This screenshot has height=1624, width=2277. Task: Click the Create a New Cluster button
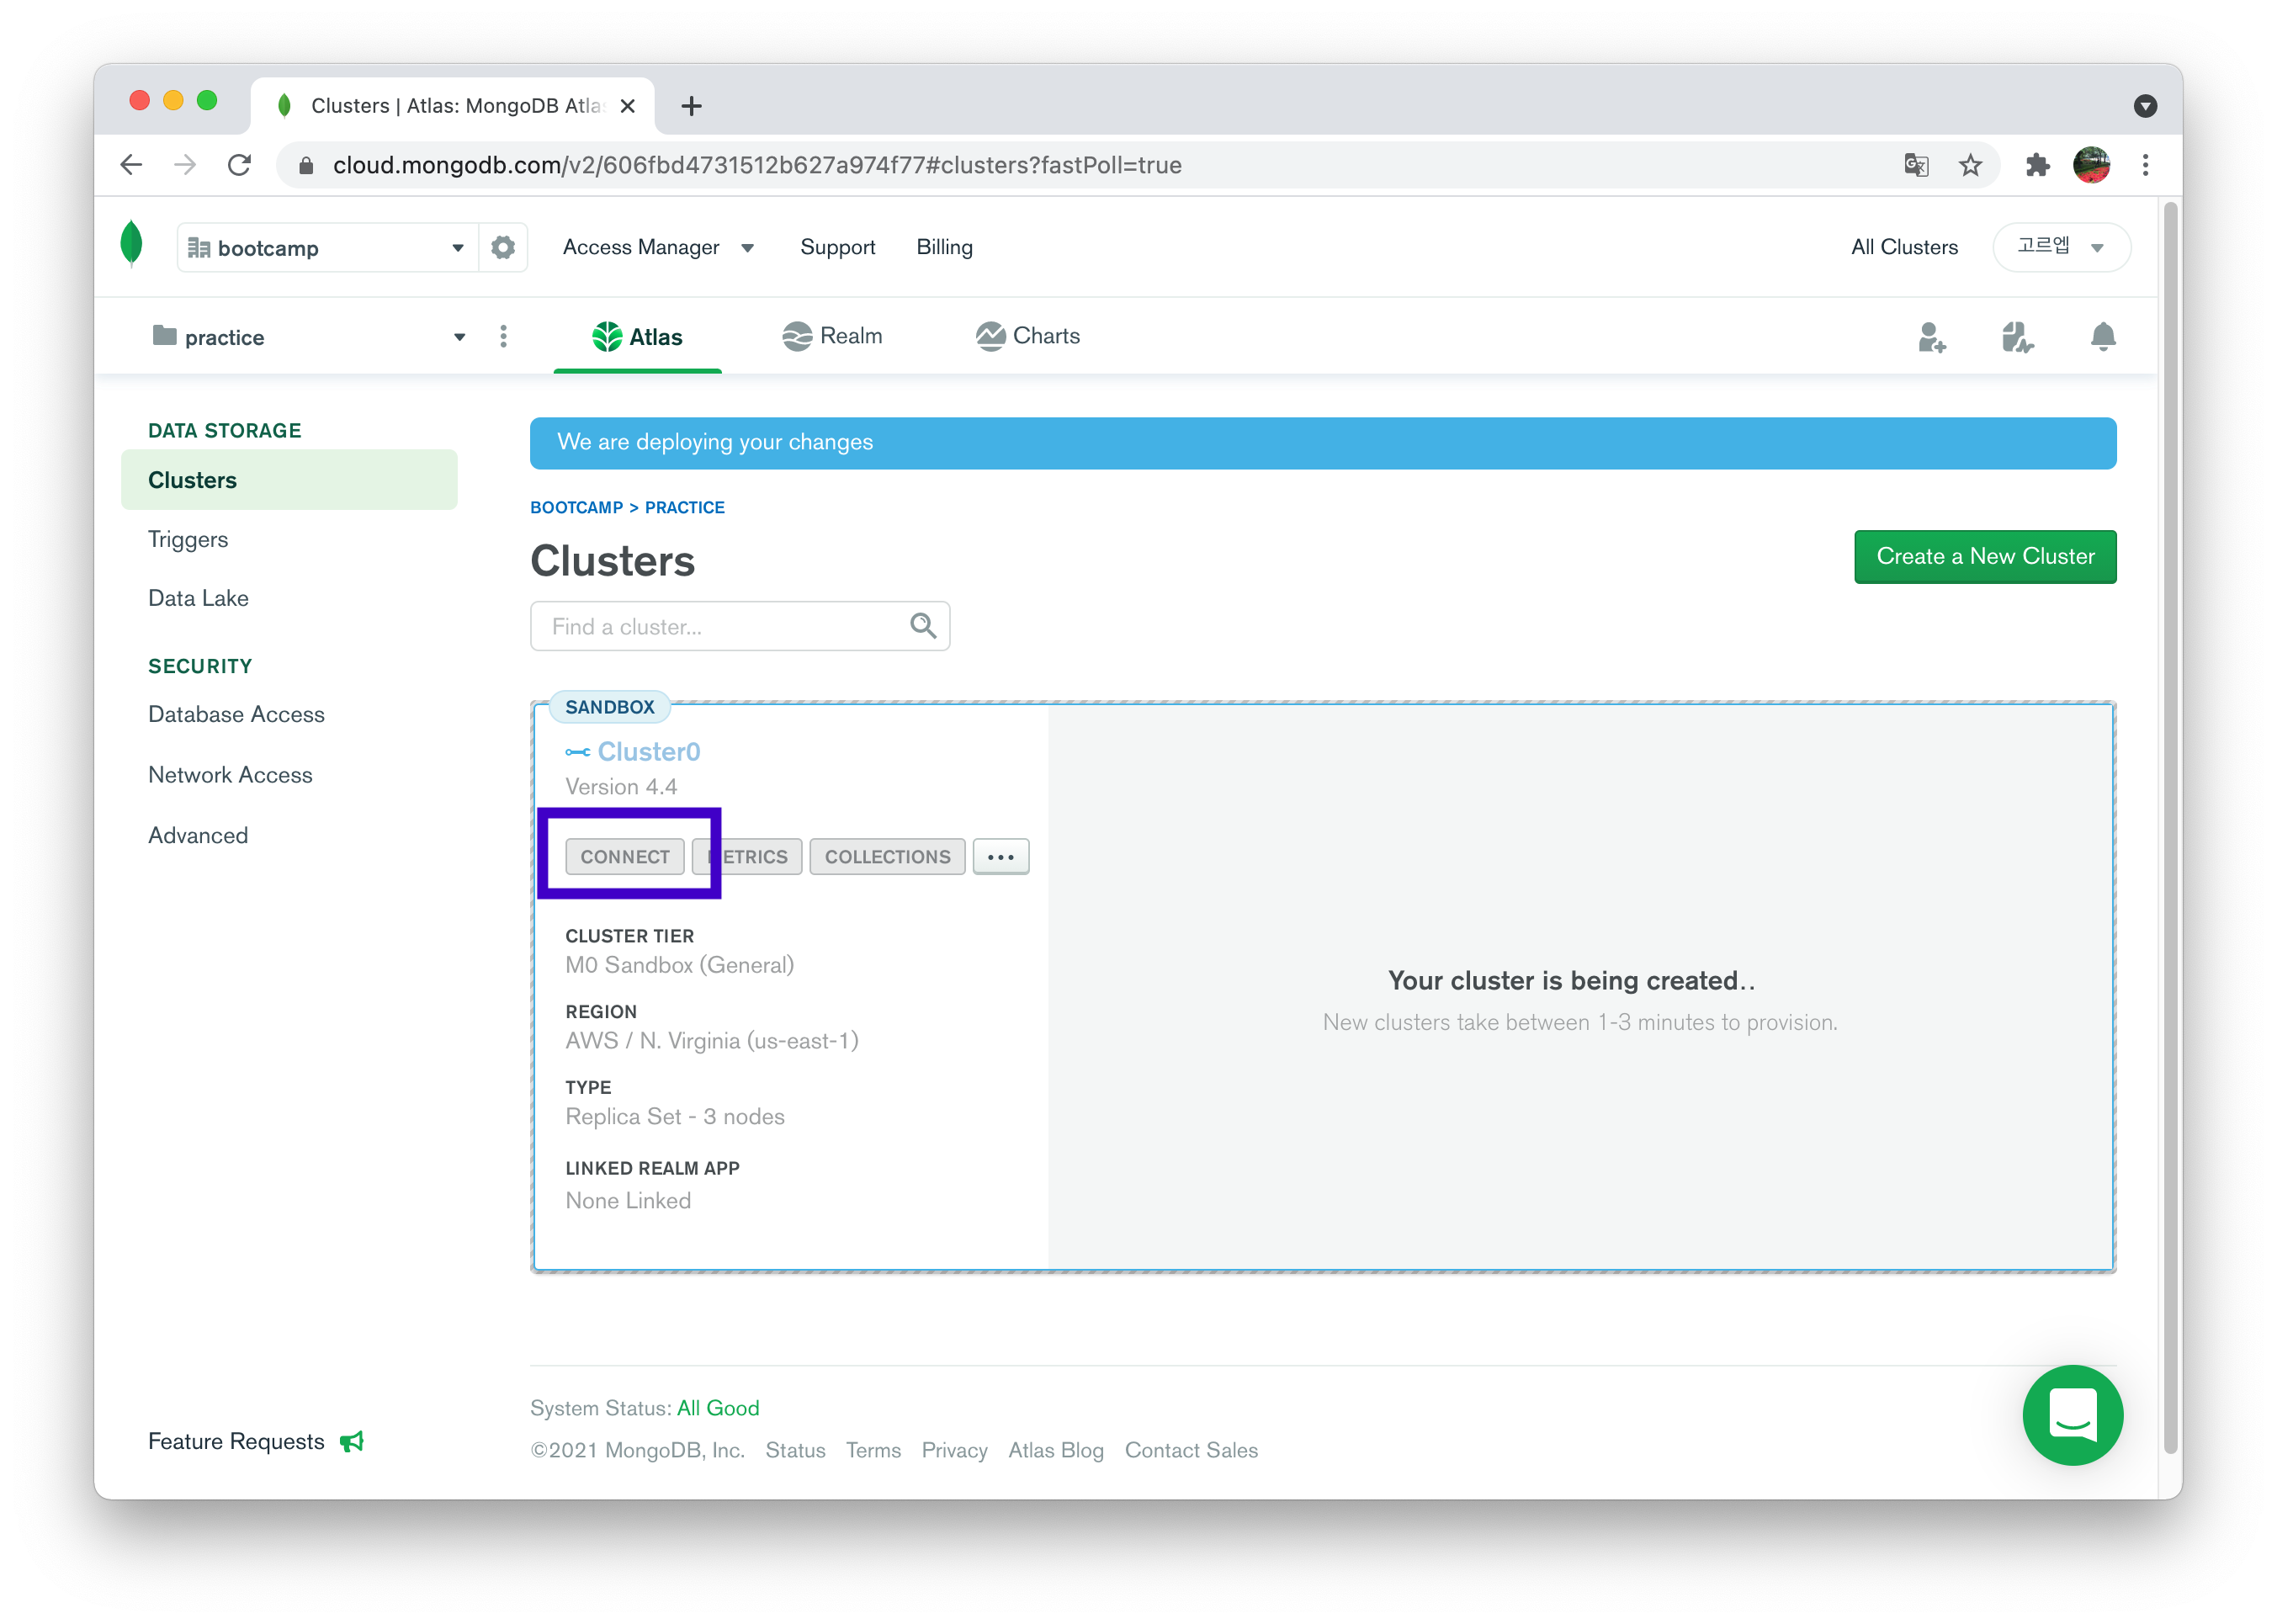[x=1984, y=556]
